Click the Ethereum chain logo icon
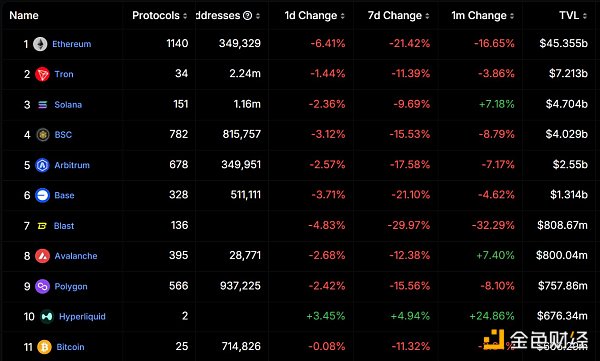This screenshot has height=361, width=600. [x=40, y=44]
